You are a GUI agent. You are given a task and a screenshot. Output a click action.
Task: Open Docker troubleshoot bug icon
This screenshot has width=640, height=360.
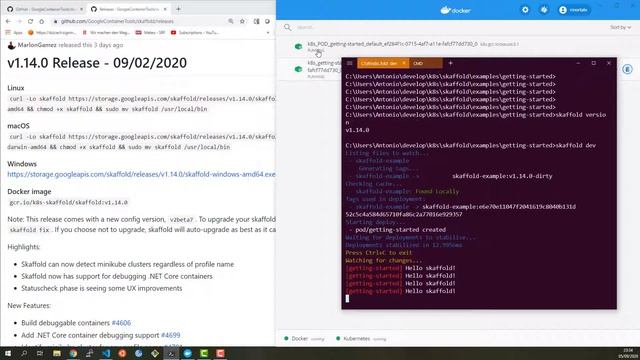[x=544, y=10]
